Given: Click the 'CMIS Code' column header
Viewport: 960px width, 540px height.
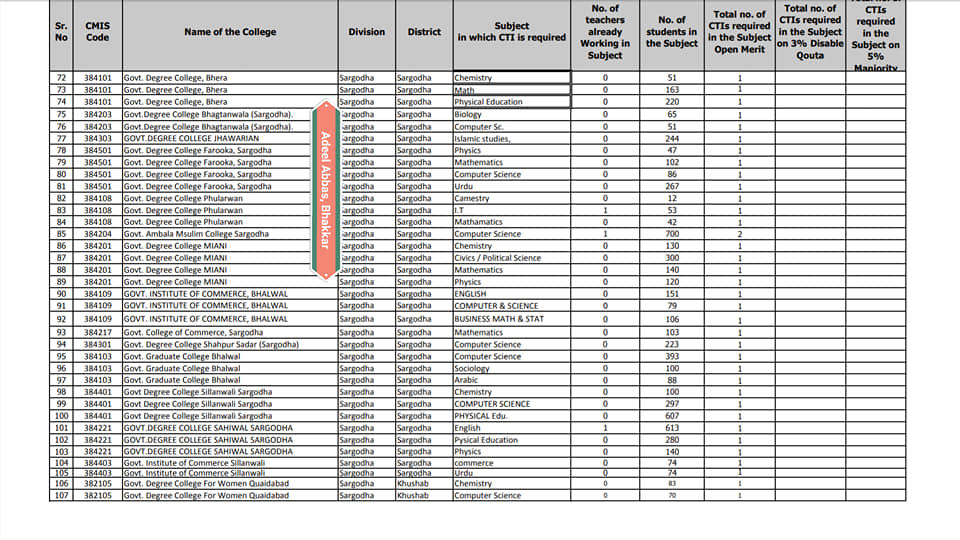Looking at the screenshot, I should pyautogui.click(x=97, y=32).
